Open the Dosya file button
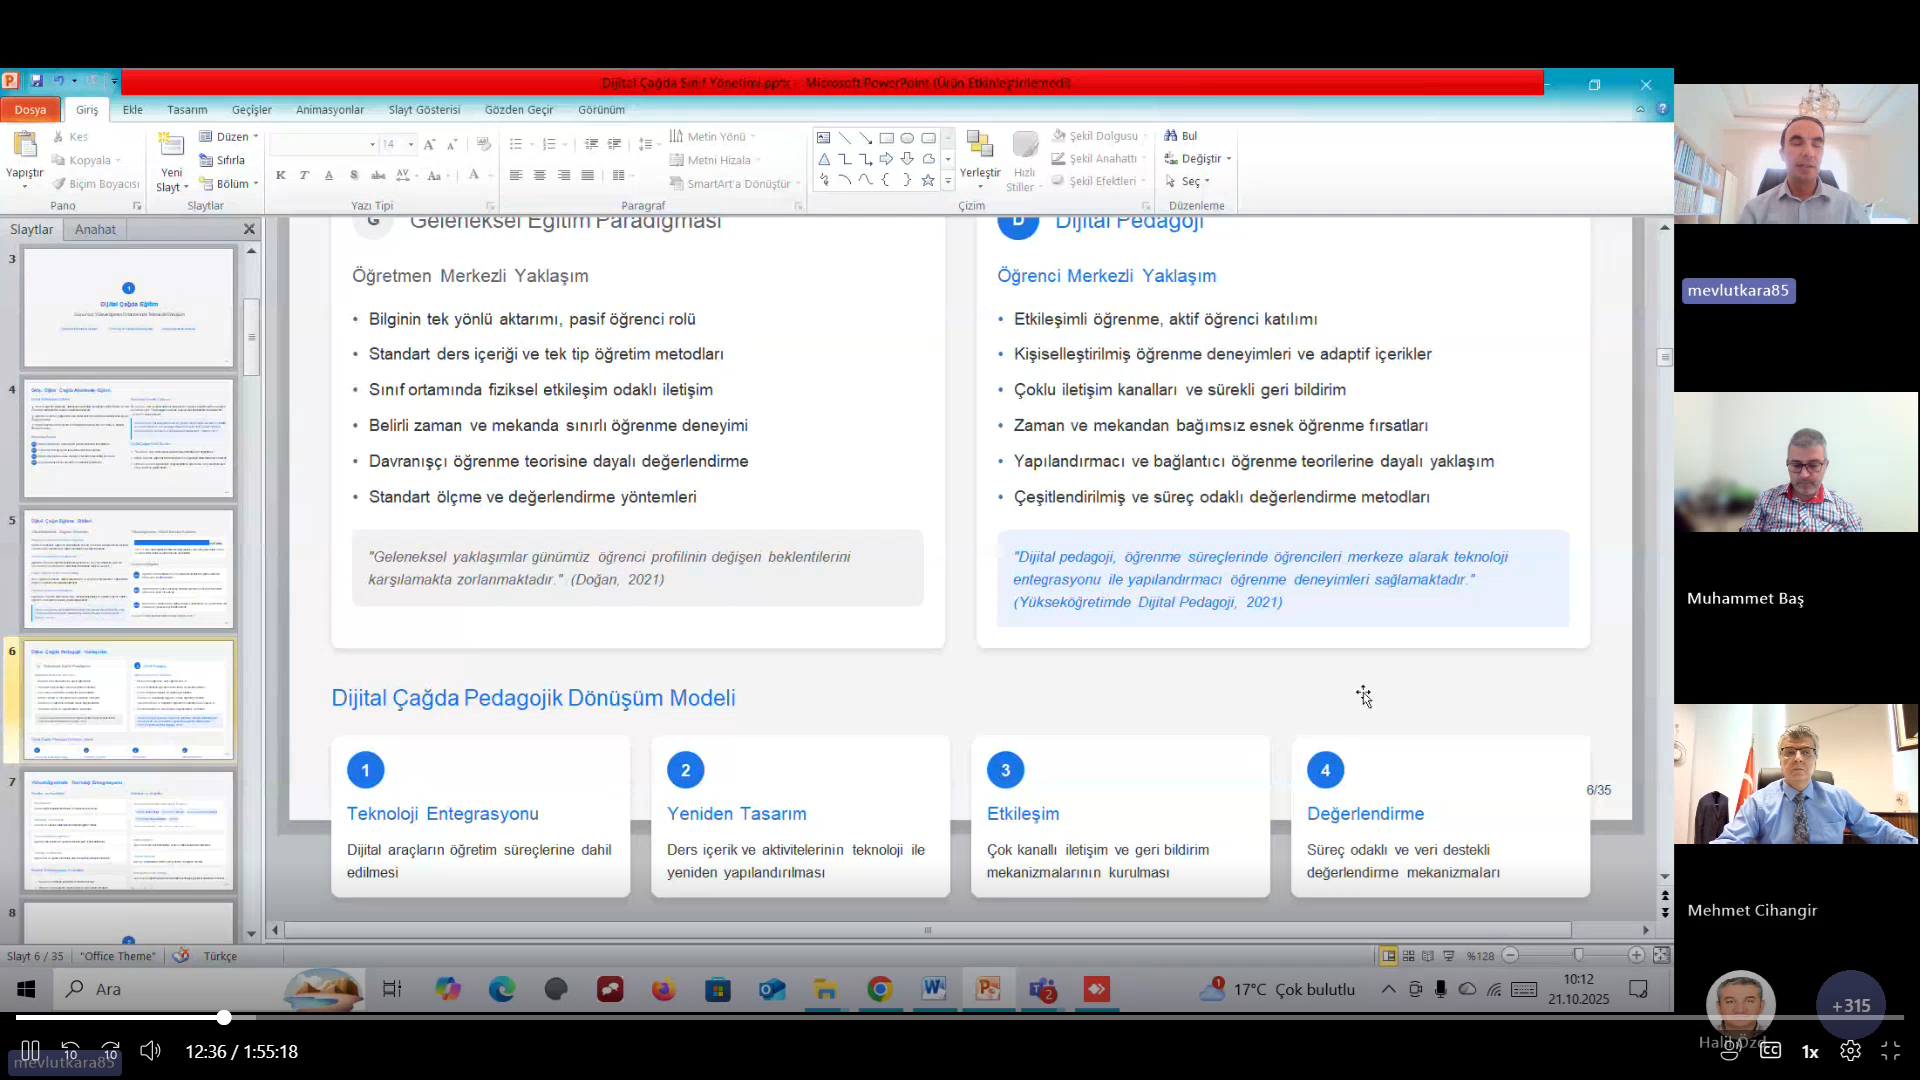The image size is (1920, 1080). [x=30, y=110]
